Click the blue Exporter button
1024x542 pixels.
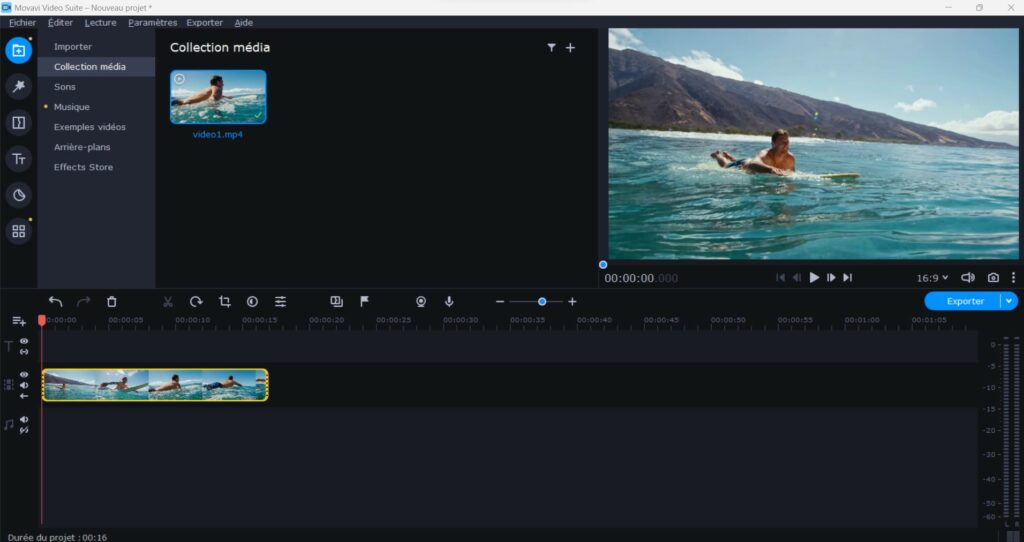click(963, 301)
